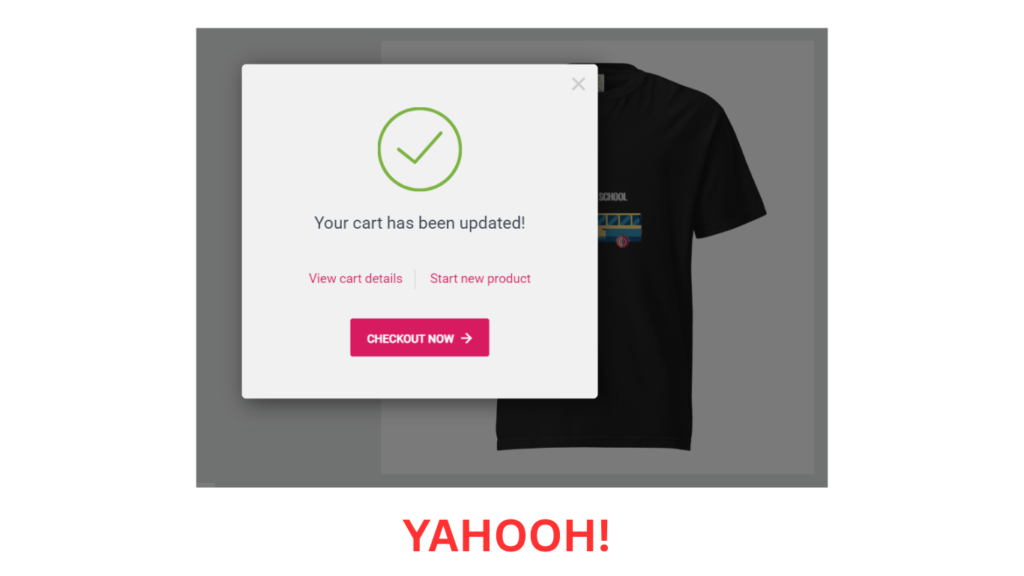The width and height of the screenshot is (1024, 576).
Task: Click "Your cart has been updated!" message
Action: (419, 223)
